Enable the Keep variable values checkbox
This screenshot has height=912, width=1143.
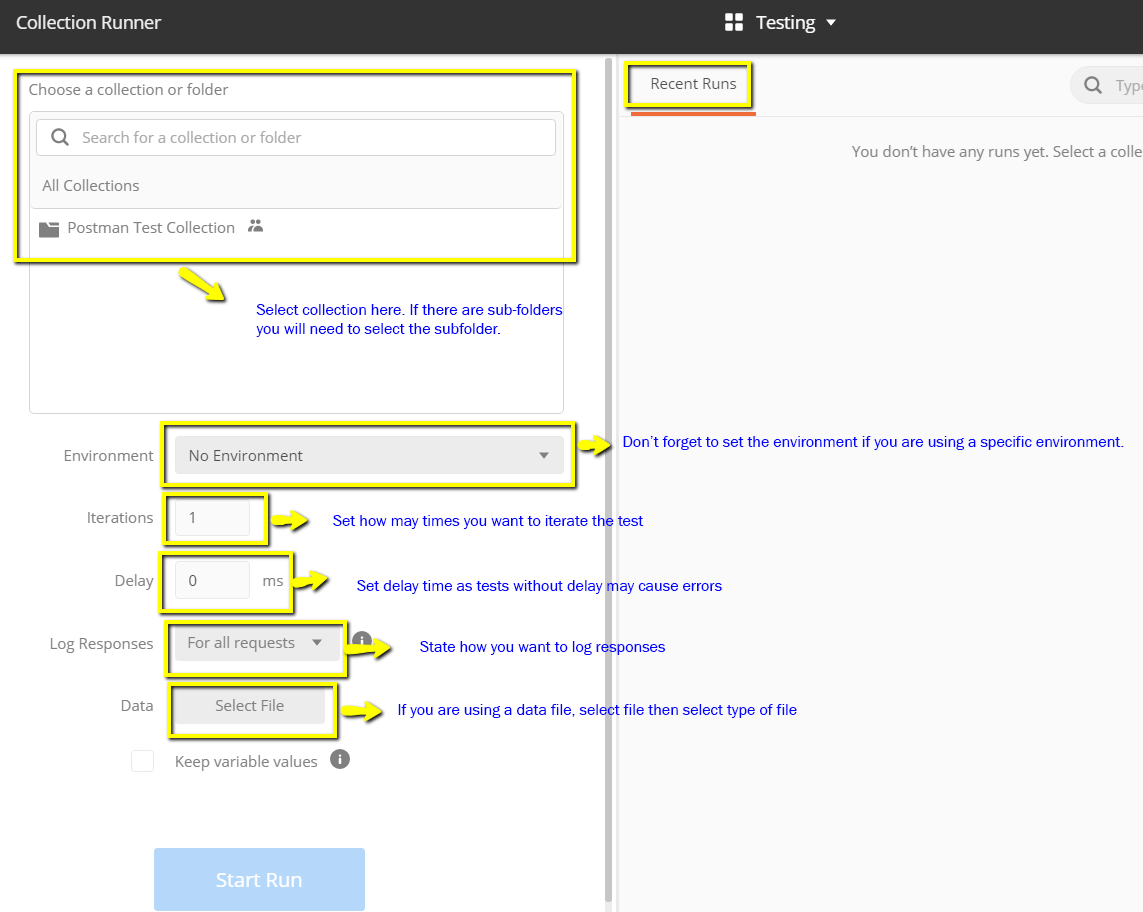pyautogui.click(x=142, y=761)
